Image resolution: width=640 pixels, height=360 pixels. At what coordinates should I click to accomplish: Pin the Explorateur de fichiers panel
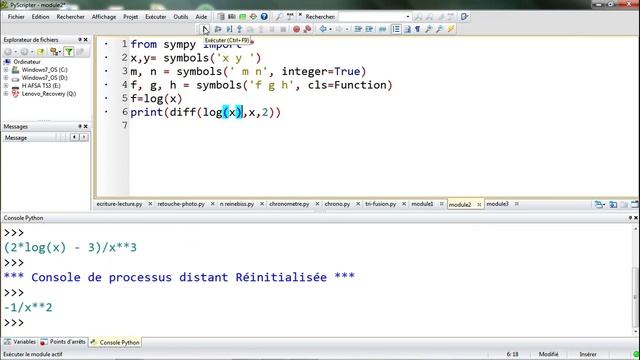[x=80, y=40]
